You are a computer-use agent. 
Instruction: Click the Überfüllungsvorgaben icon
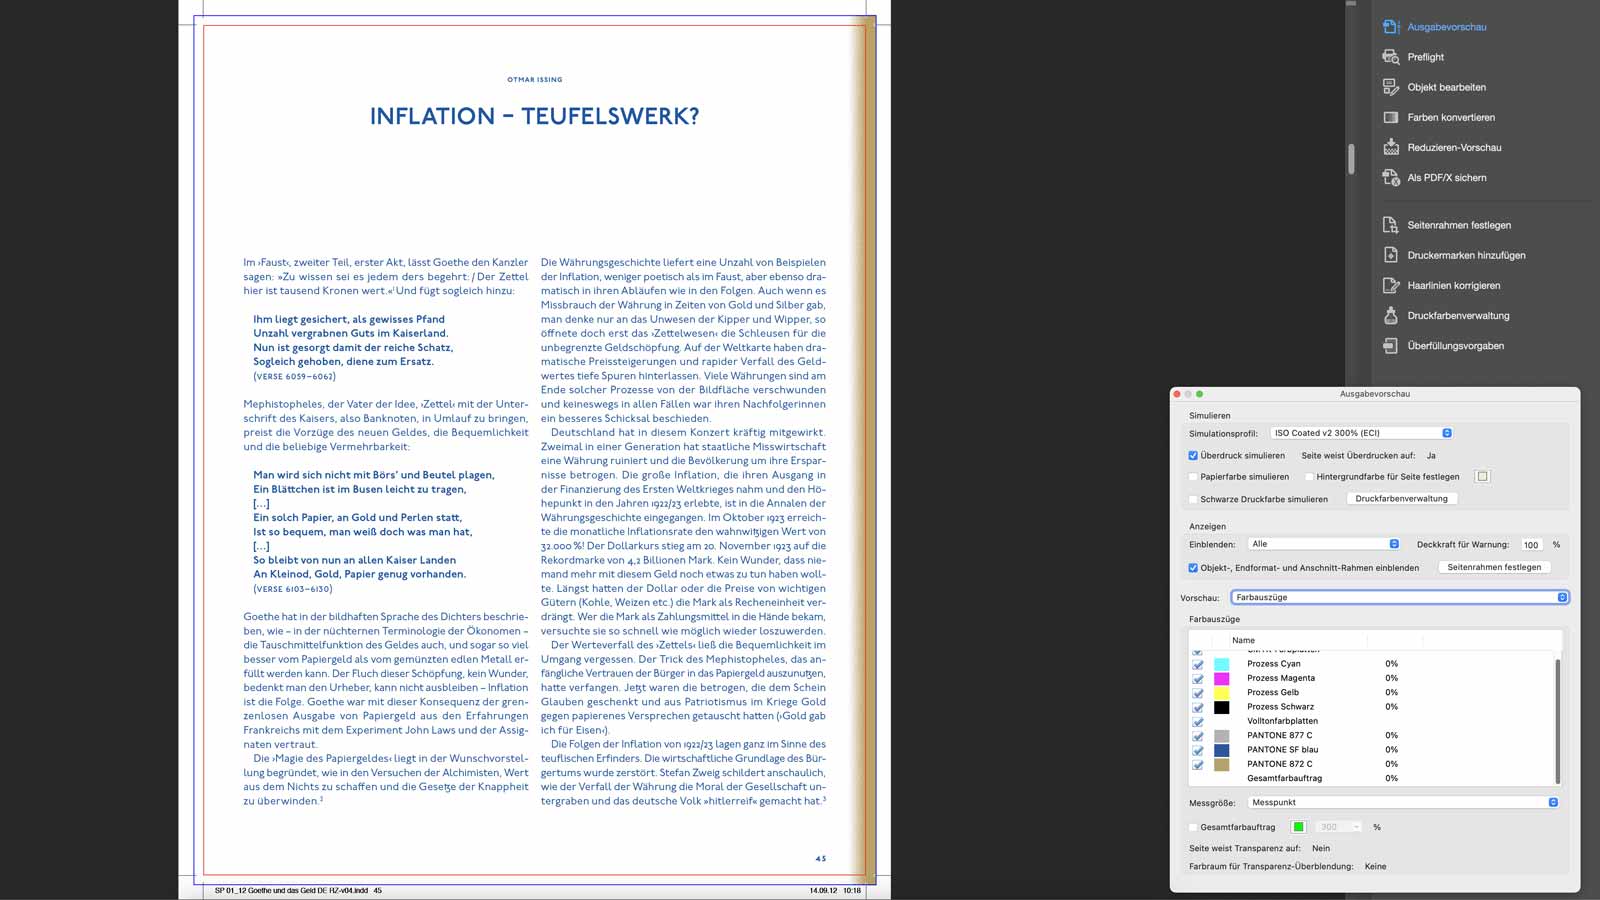coord(1390,345)
